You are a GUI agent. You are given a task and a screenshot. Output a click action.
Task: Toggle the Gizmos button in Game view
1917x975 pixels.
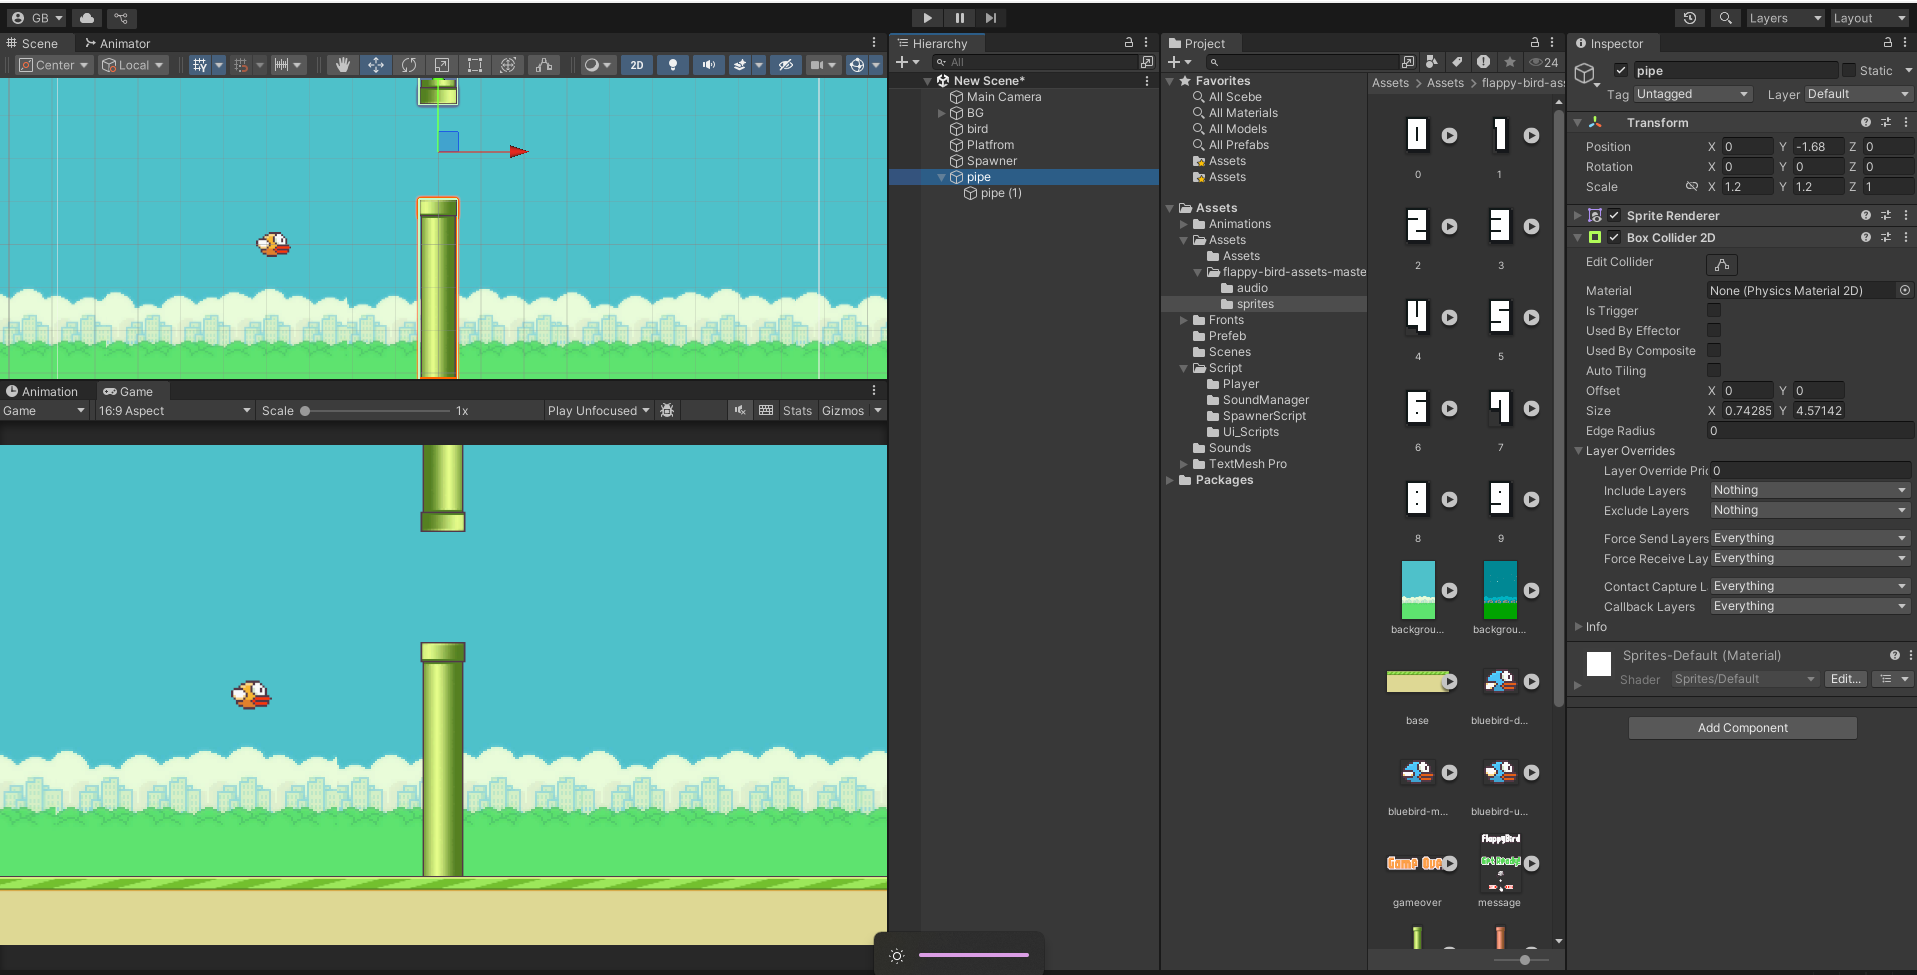[843, 411]
